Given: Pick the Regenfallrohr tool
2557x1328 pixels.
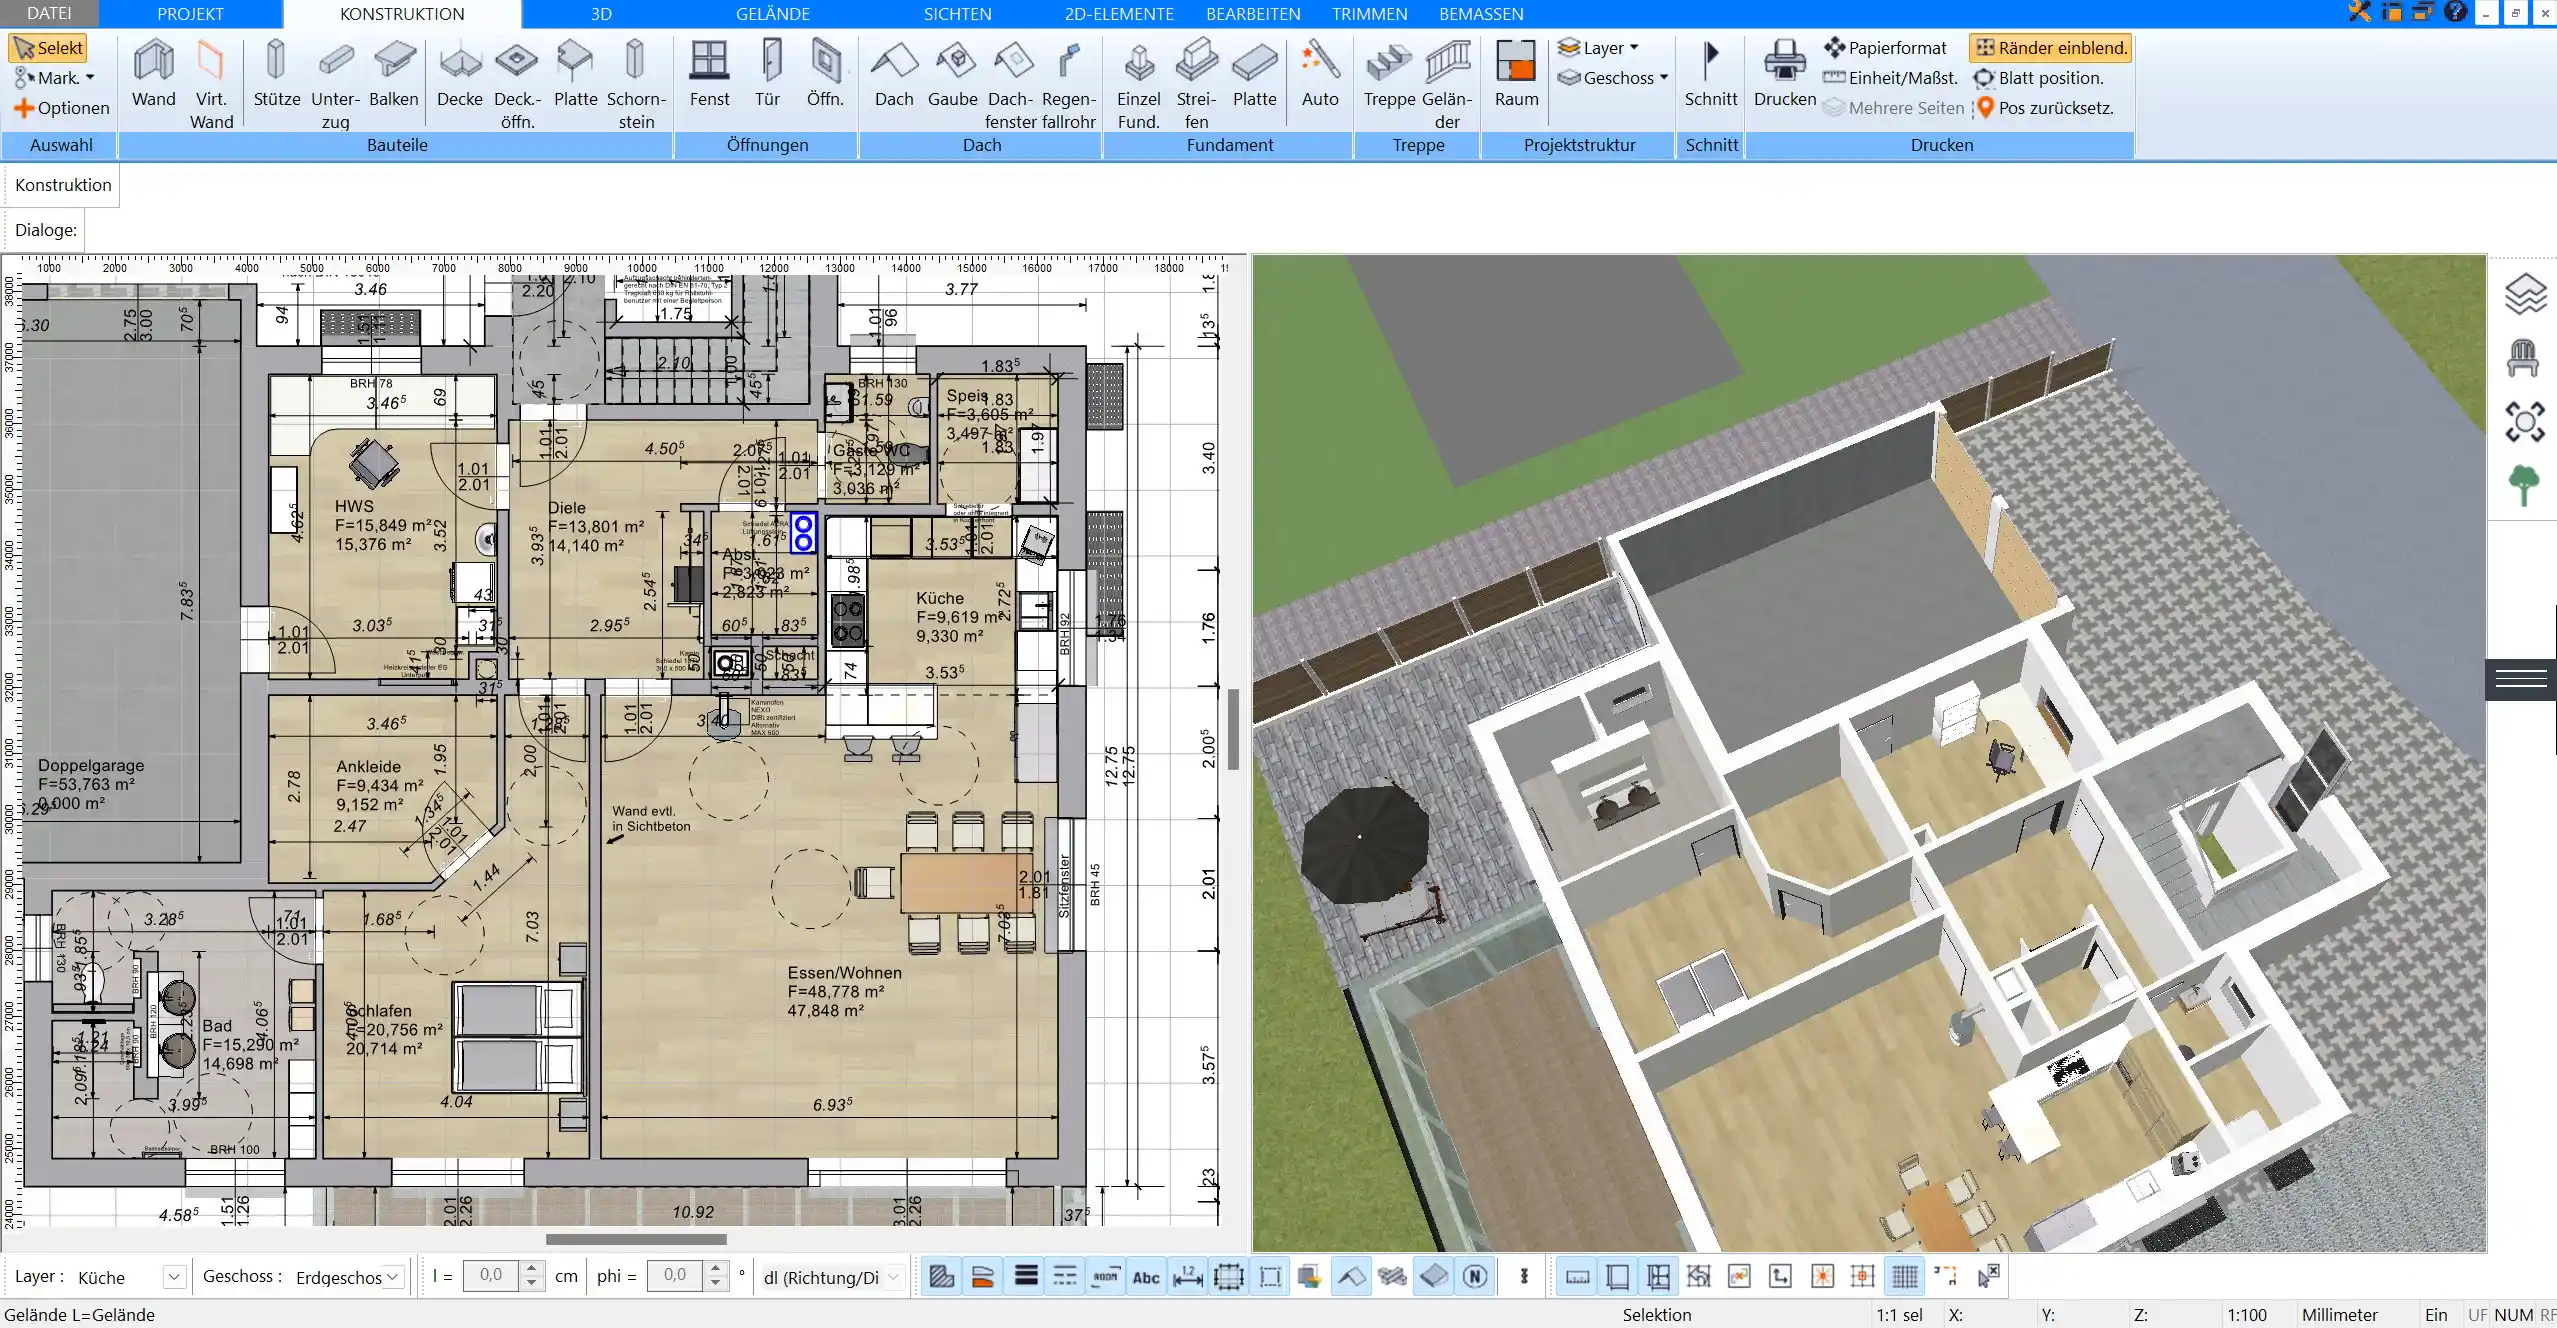Looking at the screenshot, I should tap(1068, 84).
